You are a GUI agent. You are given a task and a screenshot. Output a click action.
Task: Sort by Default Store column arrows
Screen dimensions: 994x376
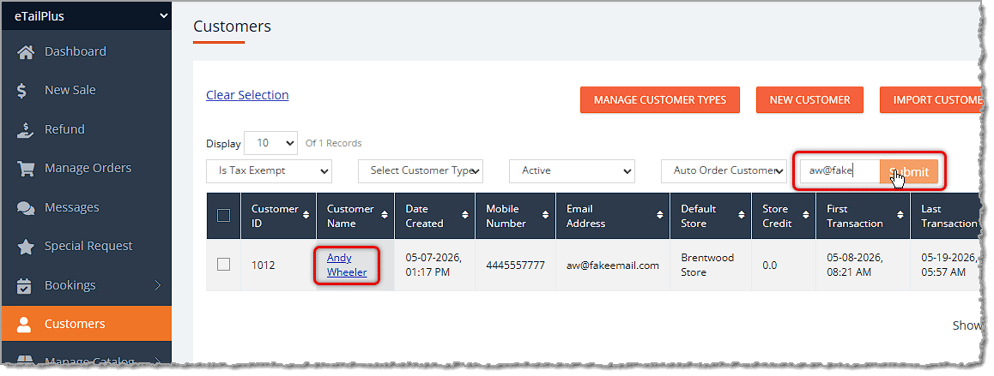click(x=741, y=216)
